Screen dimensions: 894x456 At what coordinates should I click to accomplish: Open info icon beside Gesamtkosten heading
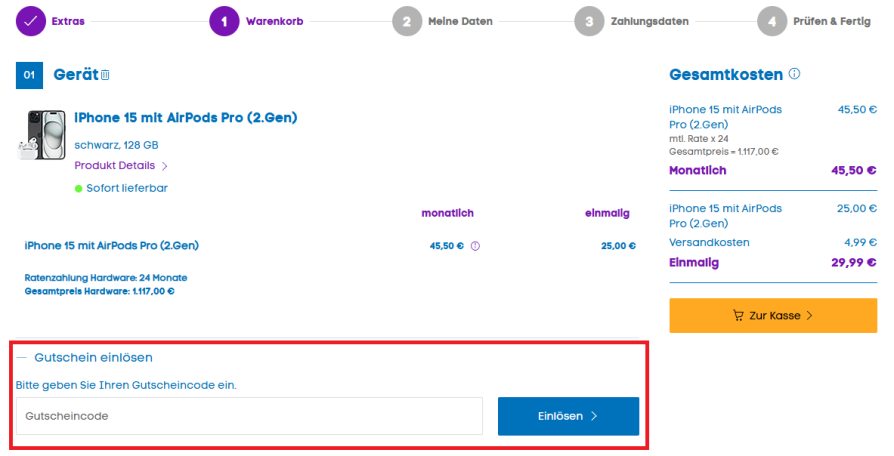(x=794, y=74)
